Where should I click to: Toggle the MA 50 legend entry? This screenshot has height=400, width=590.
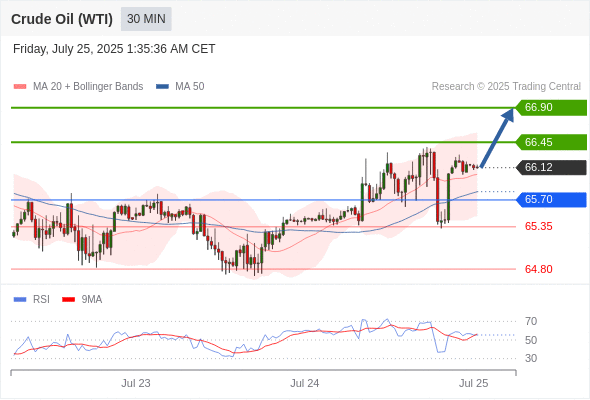pyautogui.click(x=180, y=87)
